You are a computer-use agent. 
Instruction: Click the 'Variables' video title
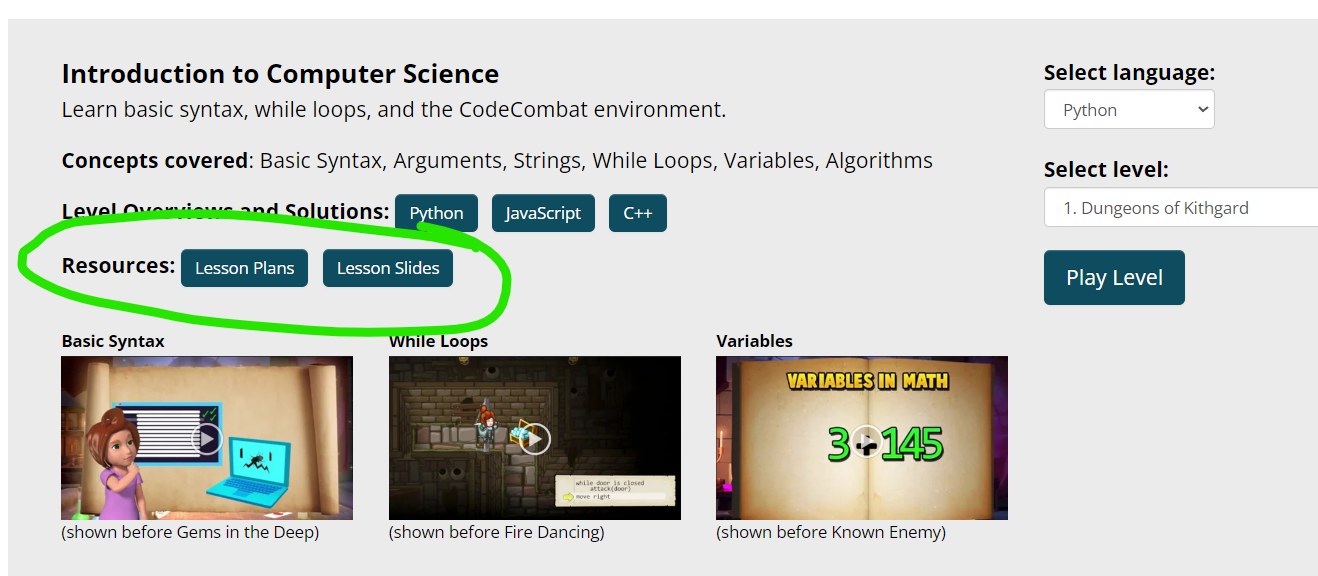pyautogui.click(x=755, y=341)
